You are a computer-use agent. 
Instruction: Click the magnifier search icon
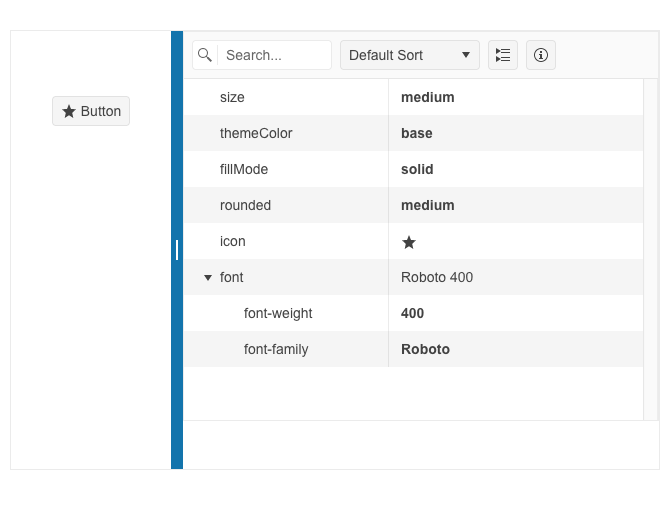click(x=205, y=55)
